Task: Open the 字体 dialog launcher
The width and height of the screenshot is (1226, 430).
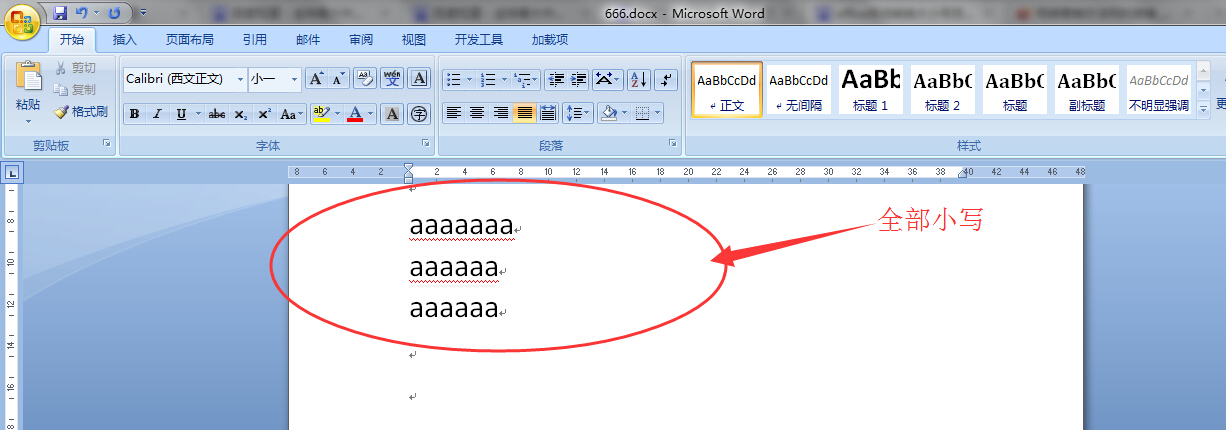Action: coord(425,145)
